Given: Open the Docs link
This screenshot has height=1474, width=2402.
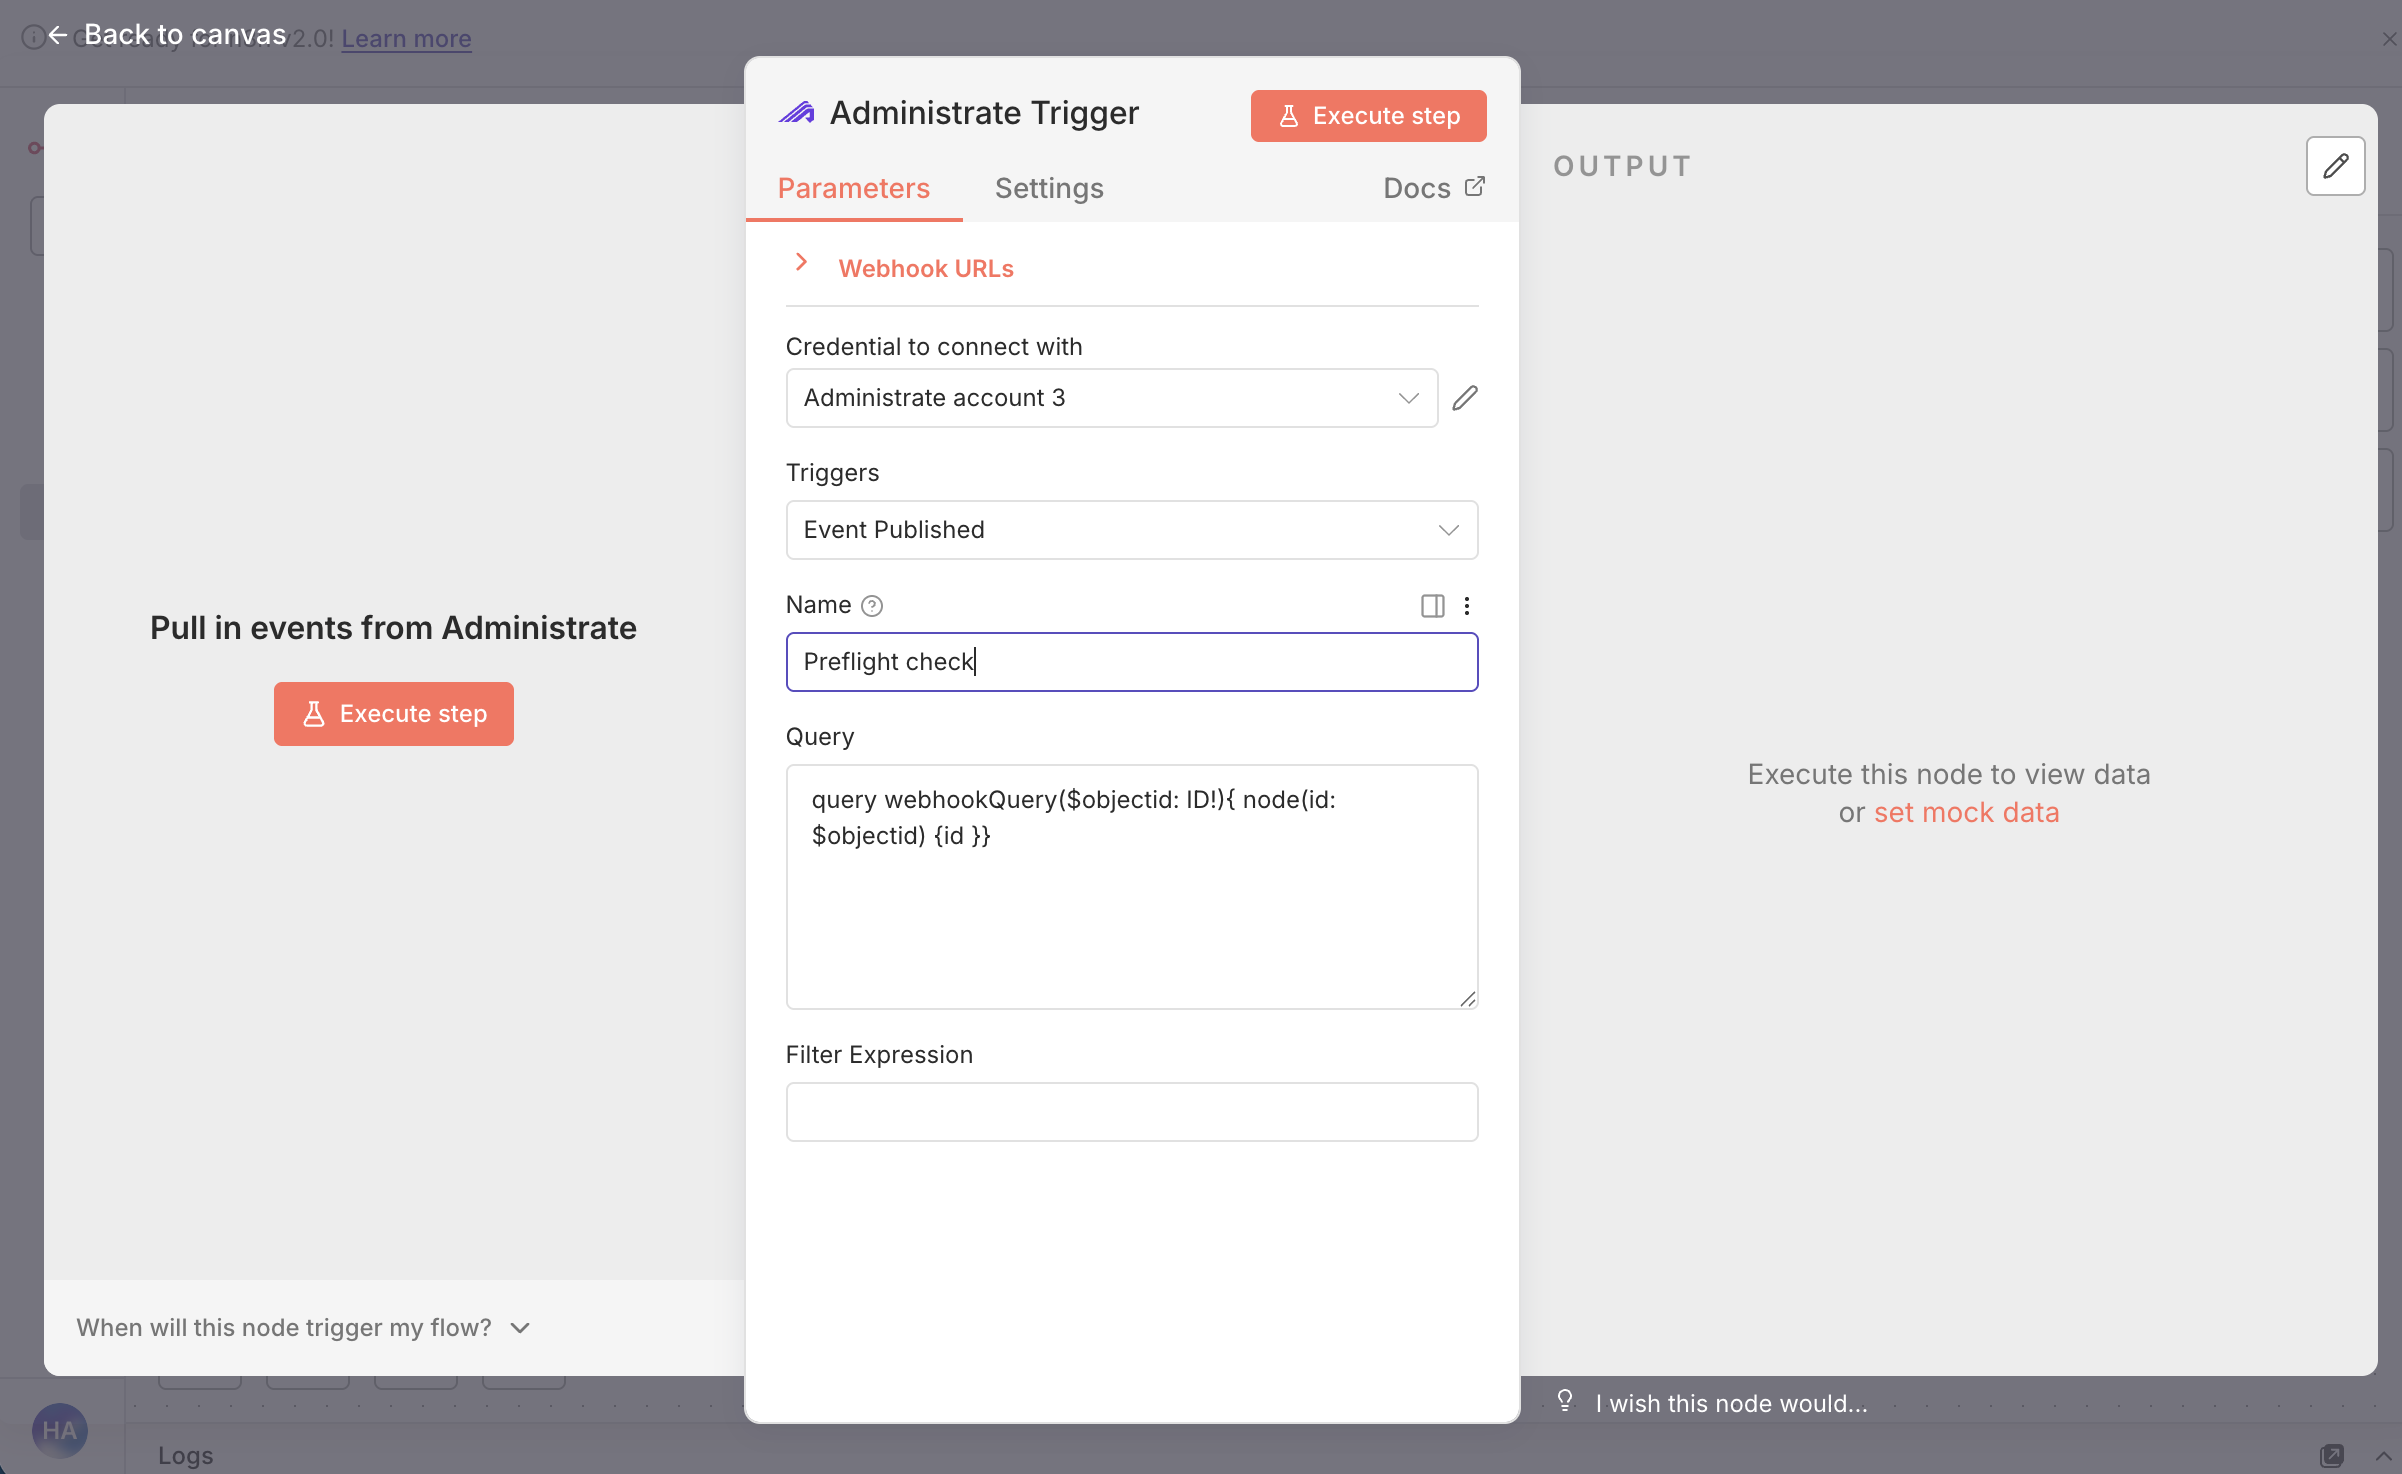Looking at the screenshot, I should pyautogui.click(x=1434, y=188).
